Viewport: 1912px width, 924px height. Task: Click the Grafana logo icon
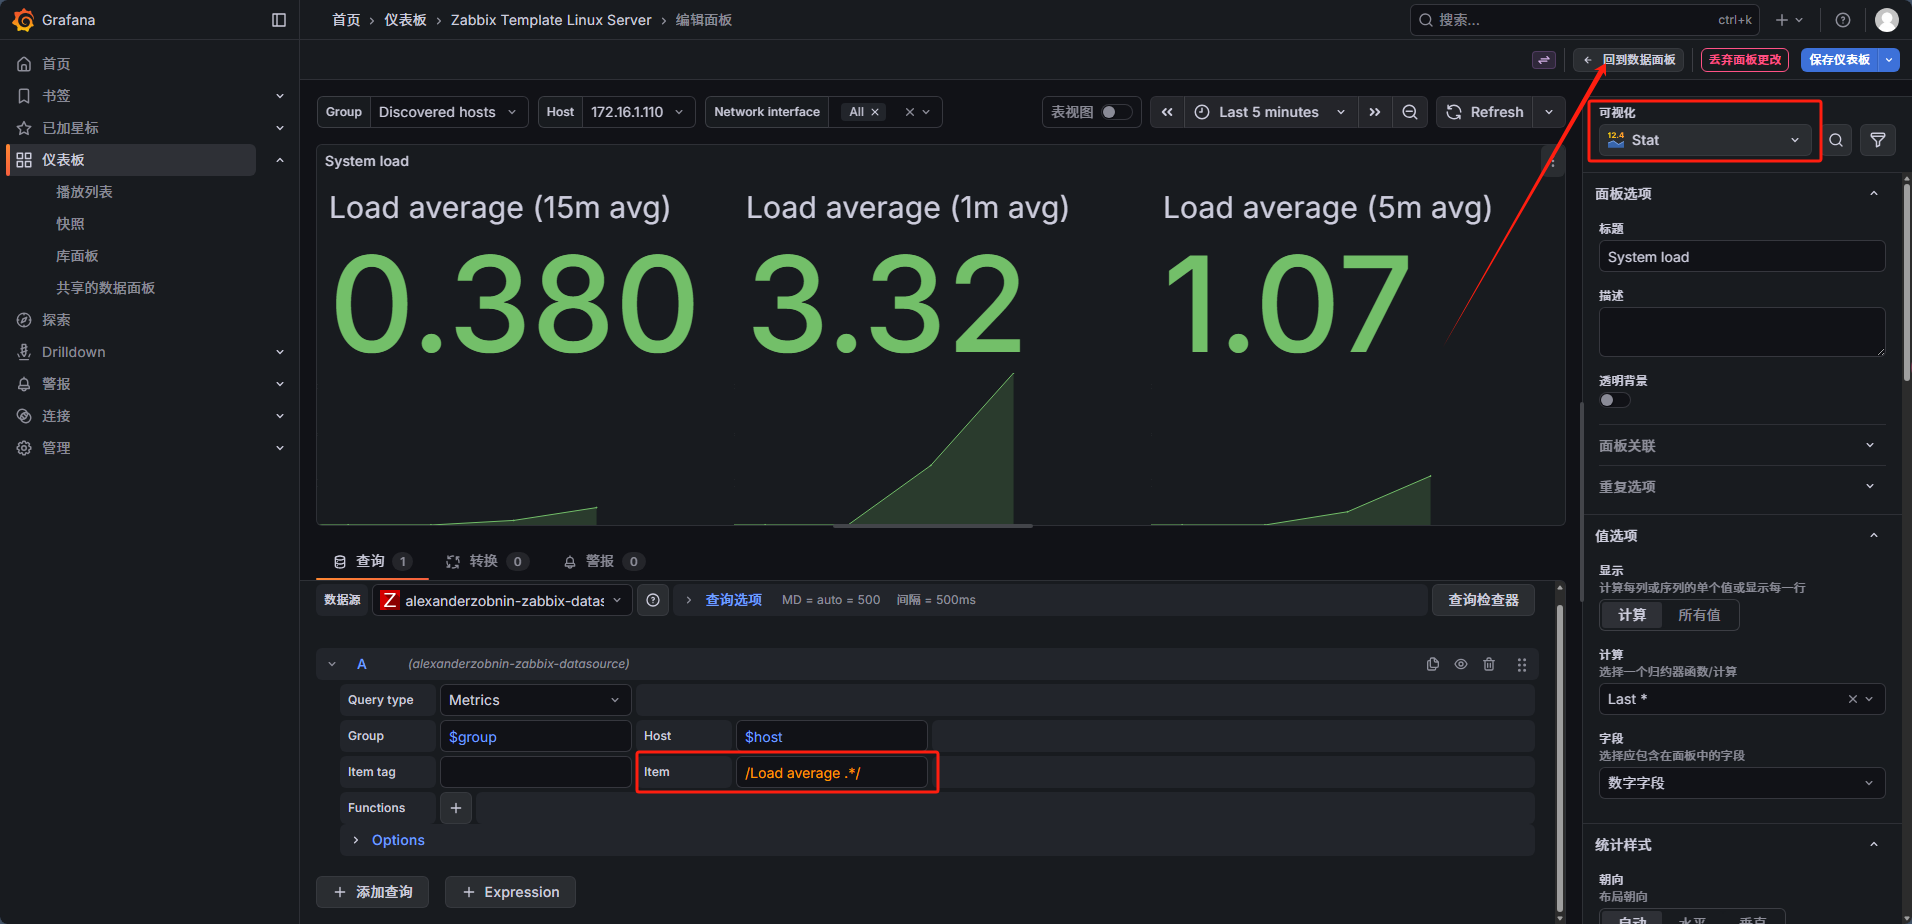point(23,20)
